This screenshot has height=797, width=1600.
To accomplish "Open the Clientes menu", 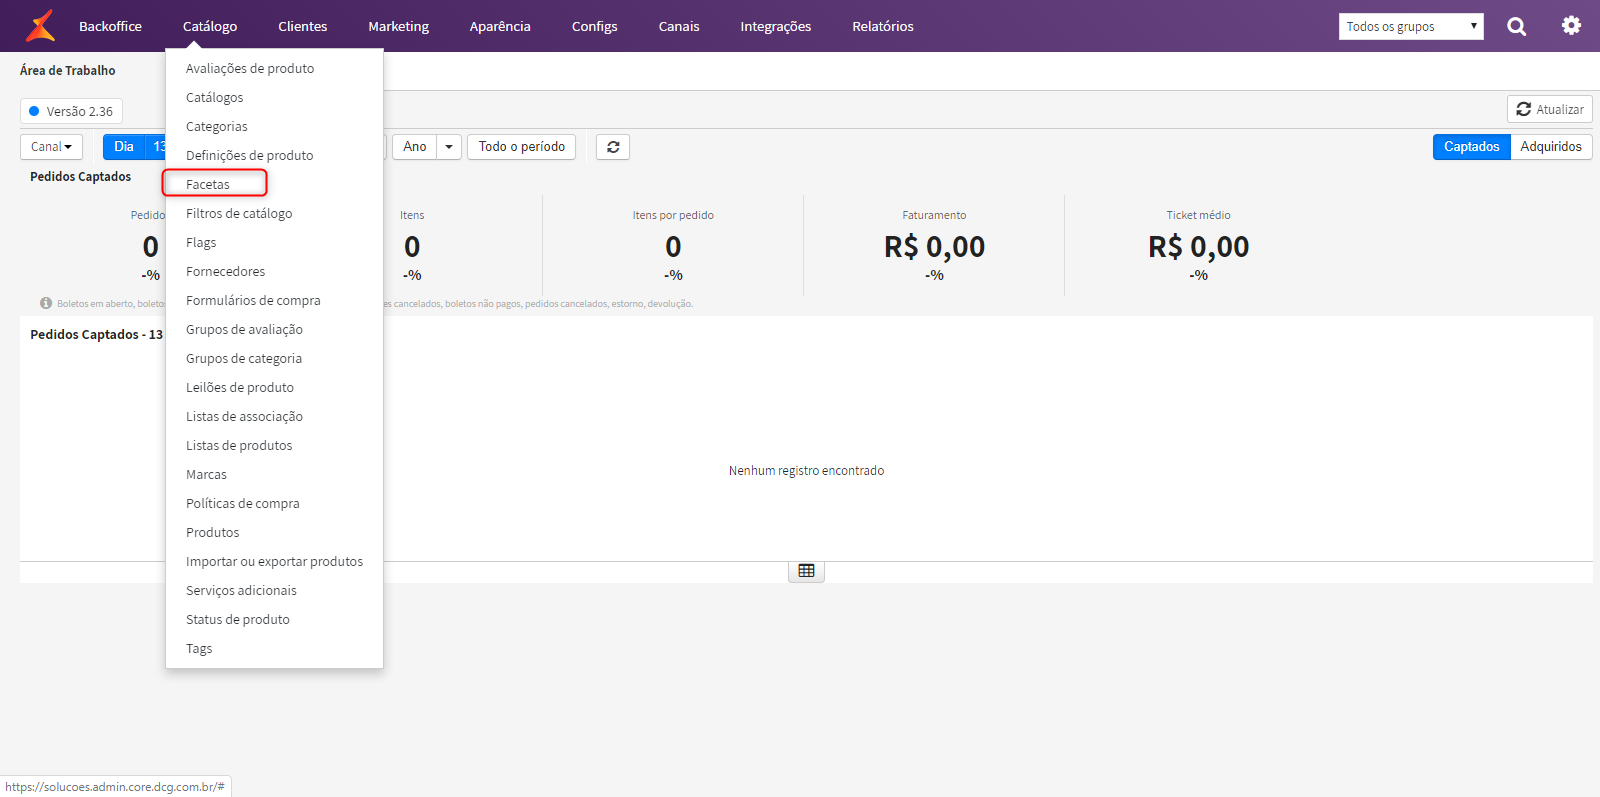I will point(303,26).
